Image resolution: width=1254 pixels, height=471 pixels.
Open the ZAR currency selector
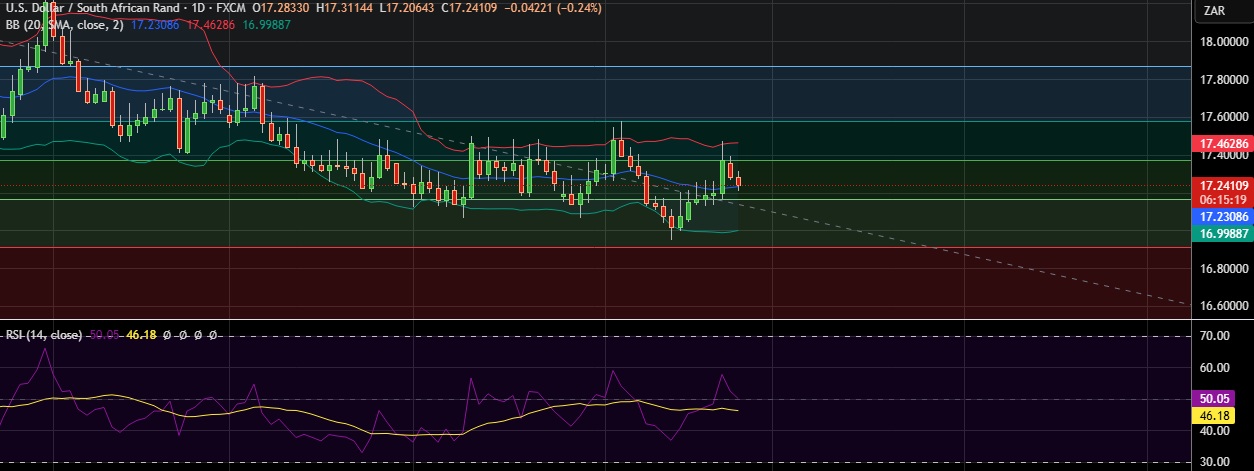(x=1215, y=11)
